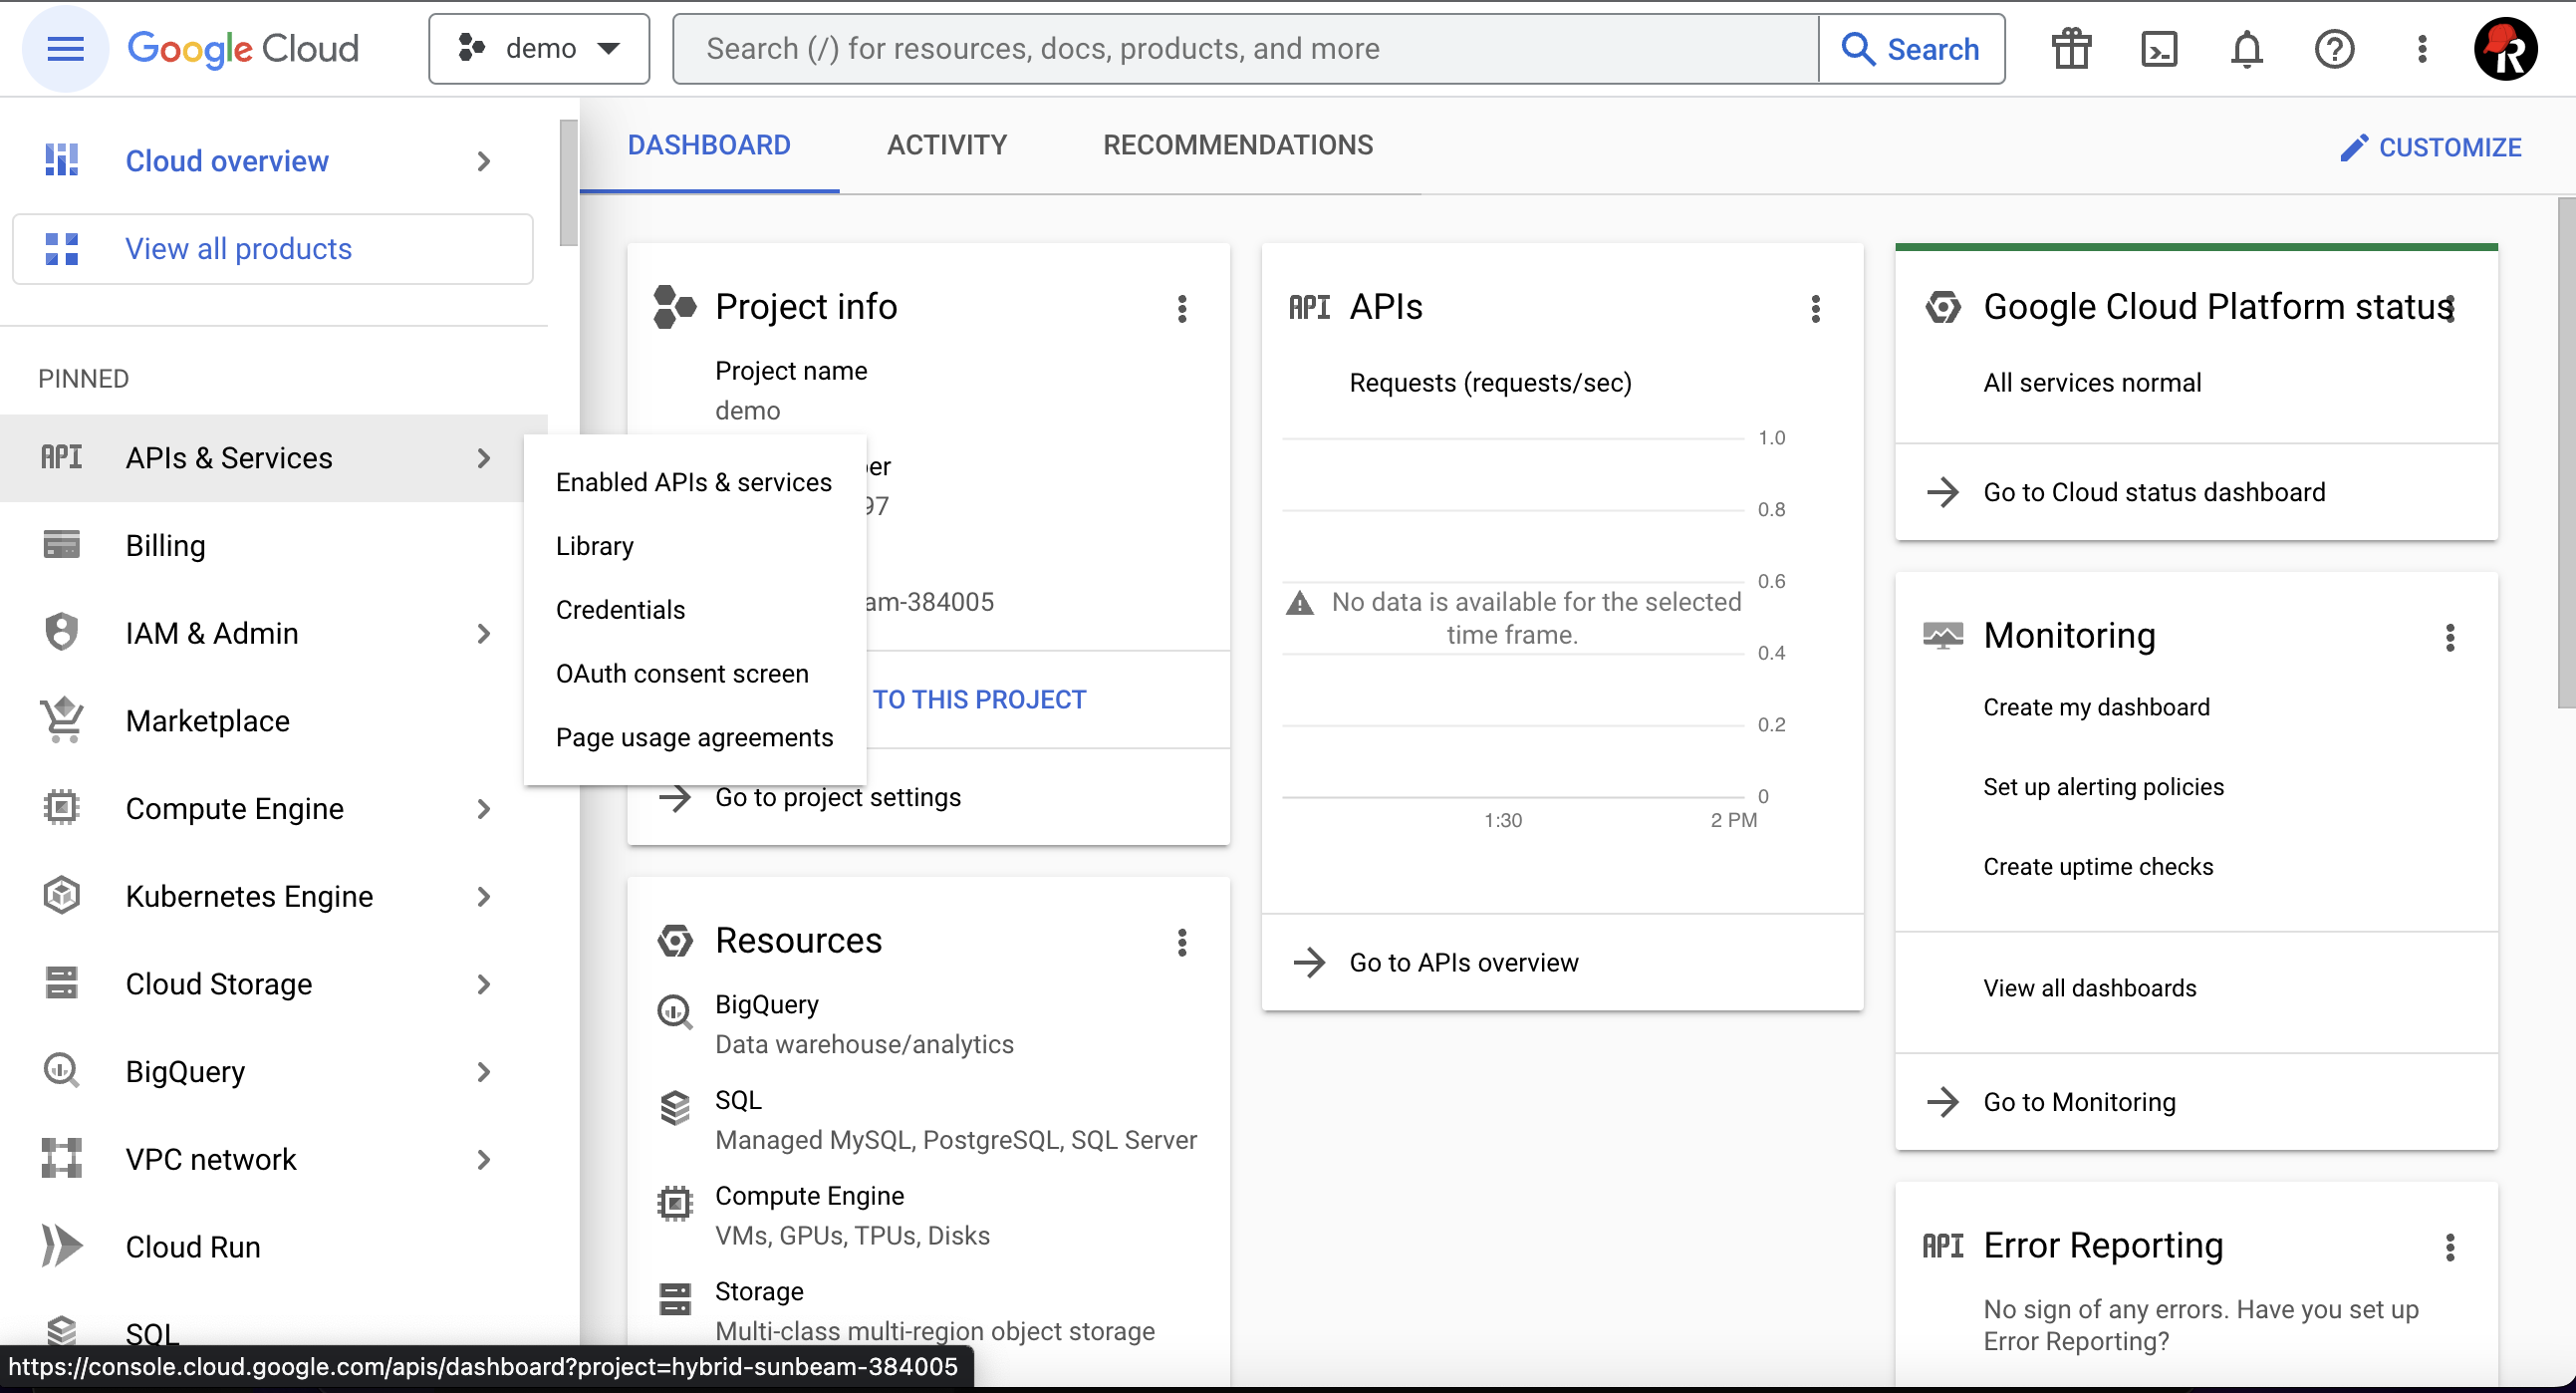
Task: Select OAuth consent screen menu item
Action: (694, 674)
